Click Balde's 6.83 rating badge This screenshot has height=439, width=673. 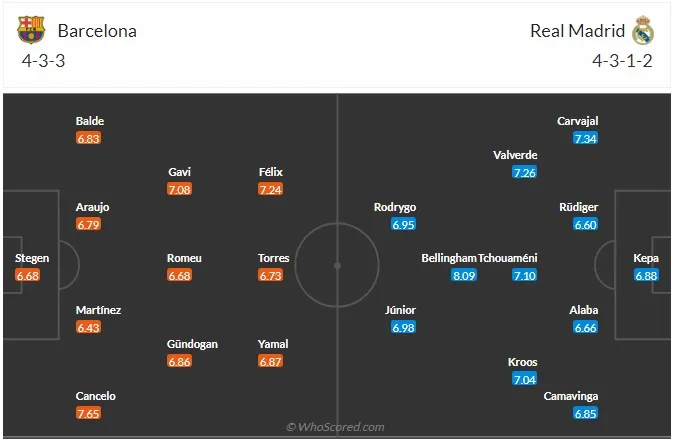(x=88, y=138)
